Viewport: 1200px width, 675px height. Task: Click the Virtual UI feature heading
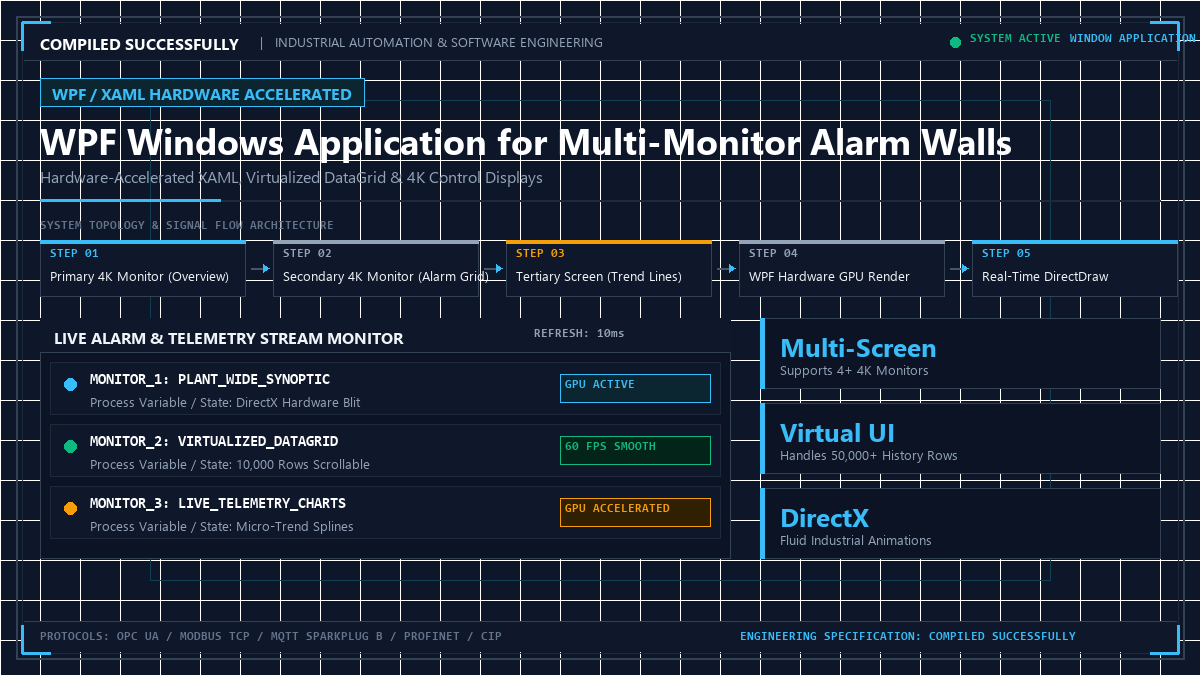click(837, 433)
